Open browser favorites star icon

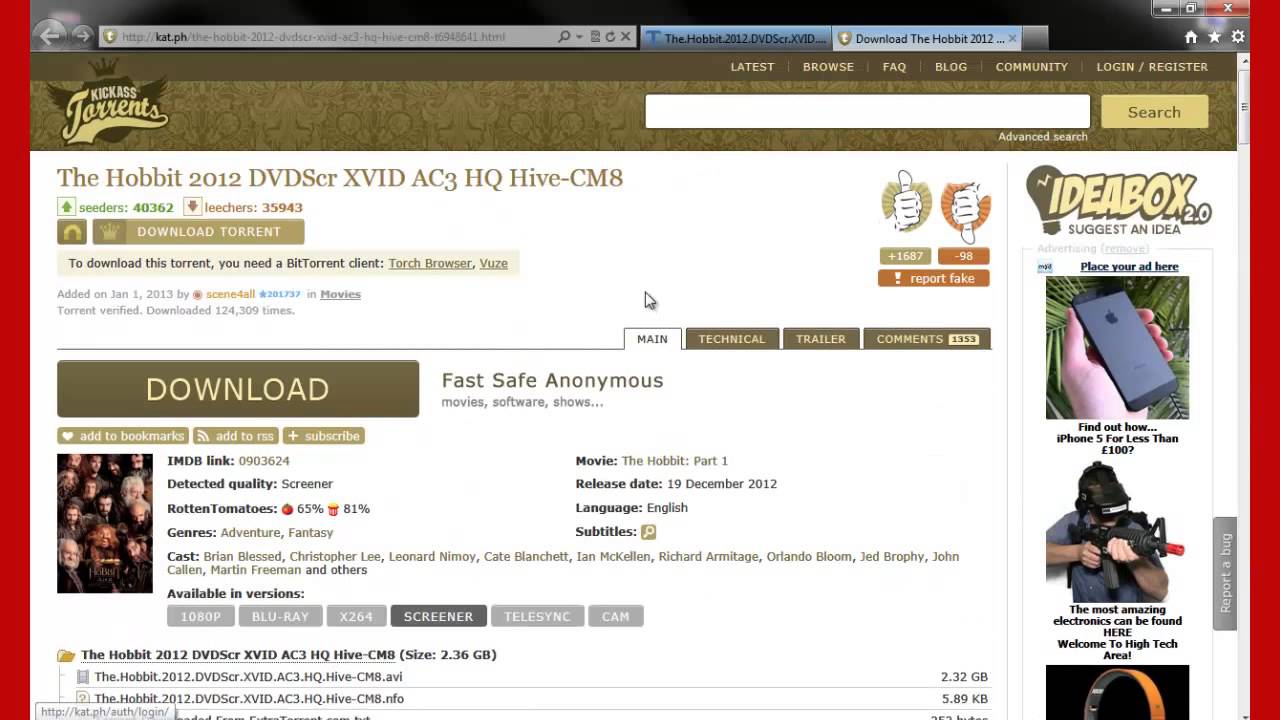(1214, 37)
